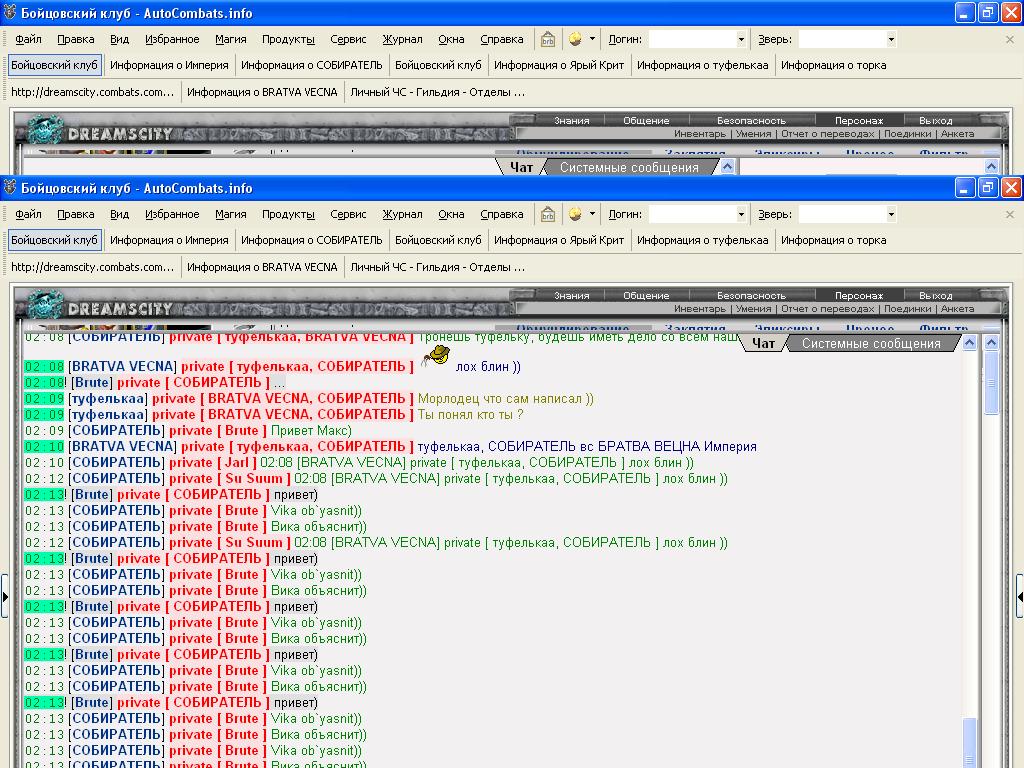The height and width of the screenshot is (768, 1024).
Task: Close toolbar with gray X in back window
Action: tap(1010, 39)
